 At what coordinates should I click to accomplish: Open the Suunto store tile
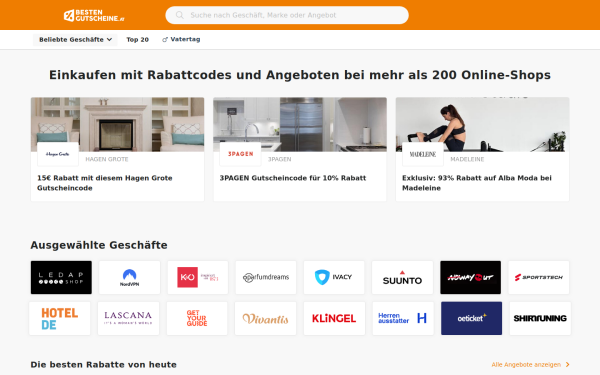pyautogui.click(x=403, y=277)
